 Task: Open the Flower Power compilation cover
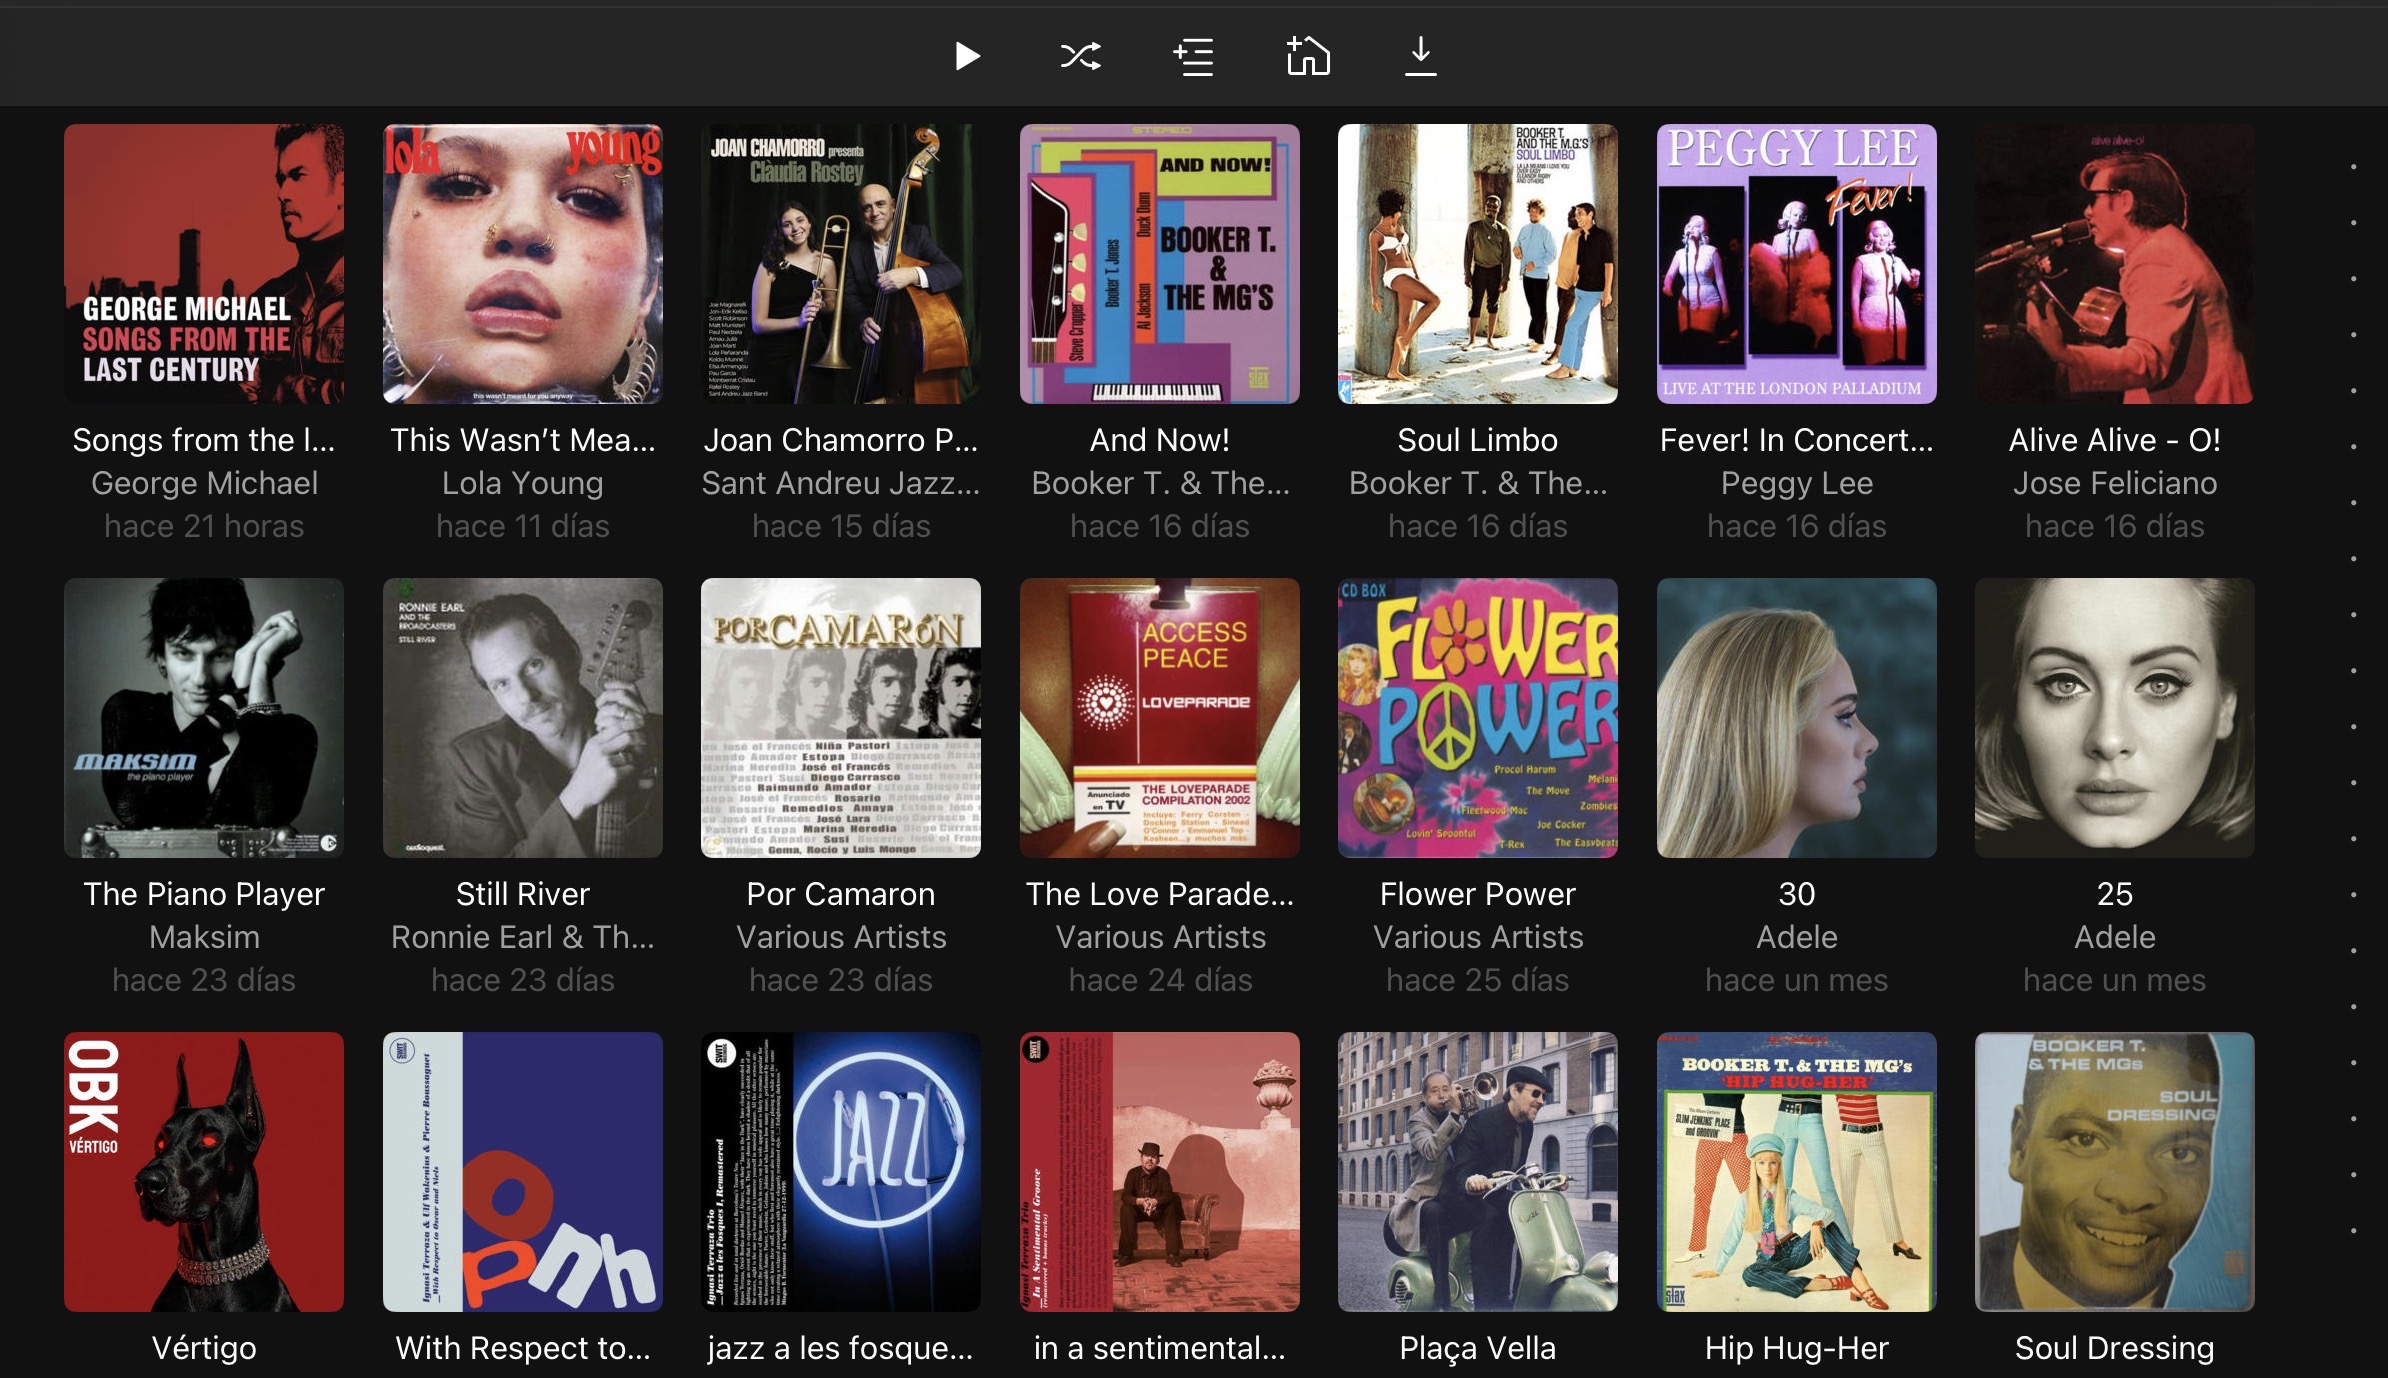pos(1477,718)
